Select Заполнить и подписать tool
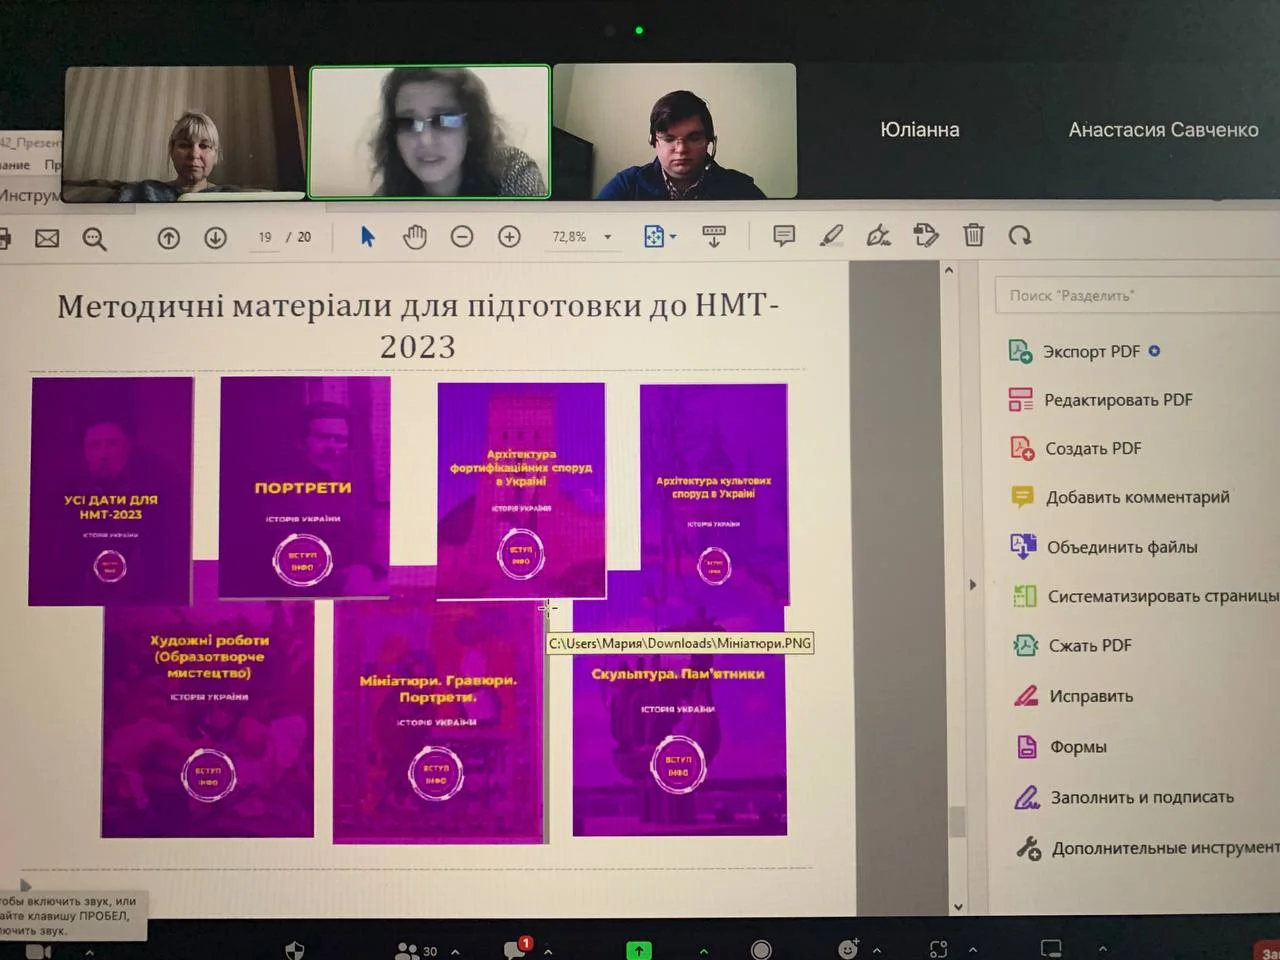This screenshot has height=960, width=1280. tap(1124, 798)
